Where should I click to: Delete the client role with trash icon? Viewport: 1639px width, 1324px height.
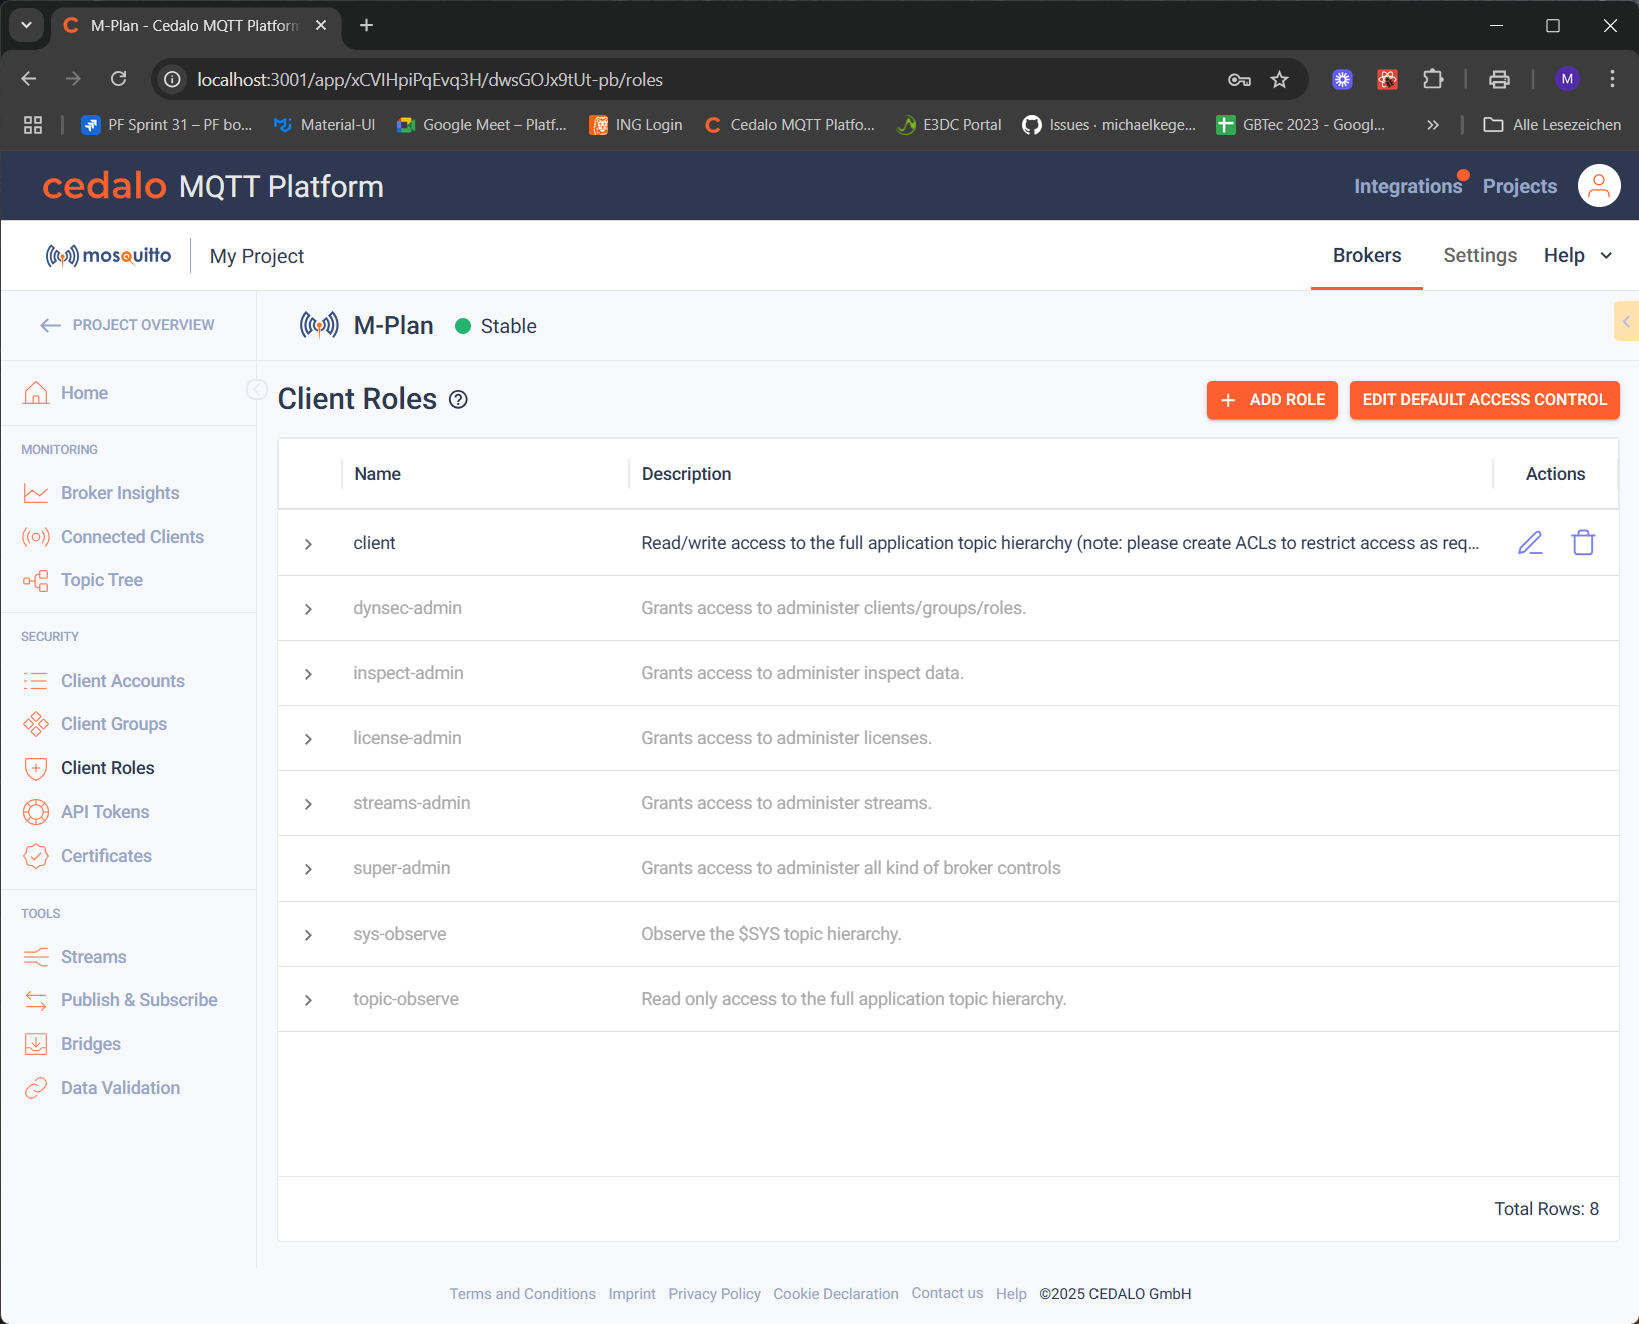click(1583, 543)
